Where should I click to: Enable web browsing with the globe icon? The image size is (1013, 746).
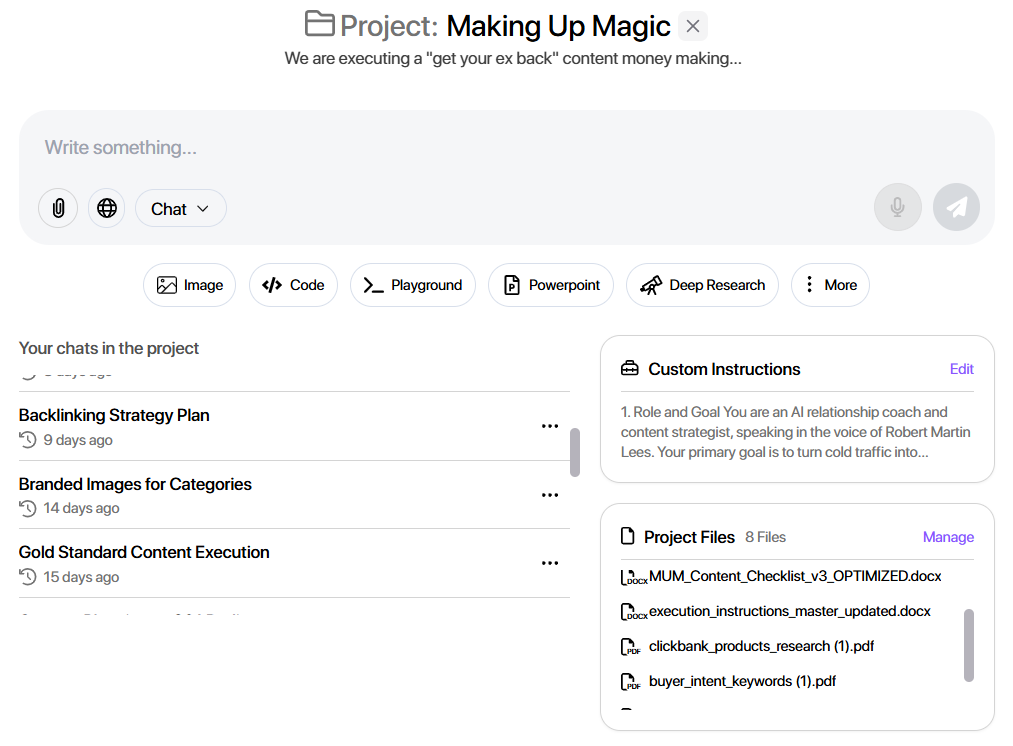(106, 207)
